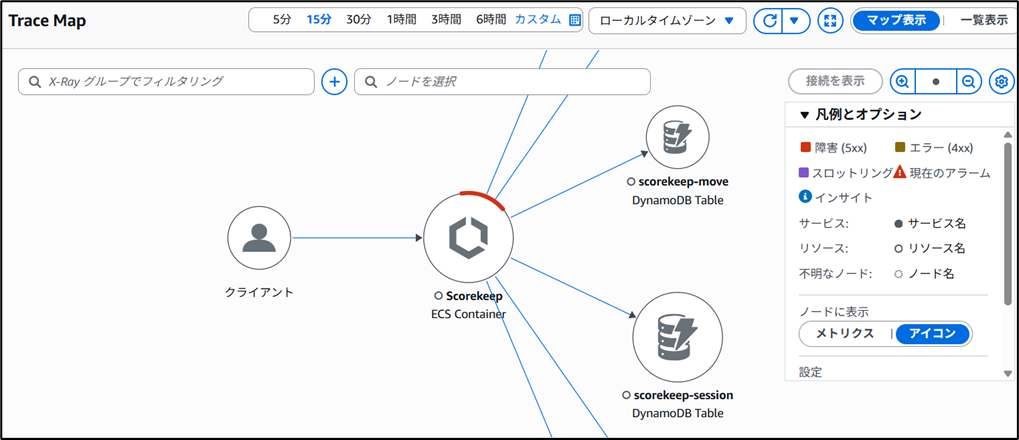Open refresh interval dropdown arrow
1019x440 pixels.
pos(796,21)
